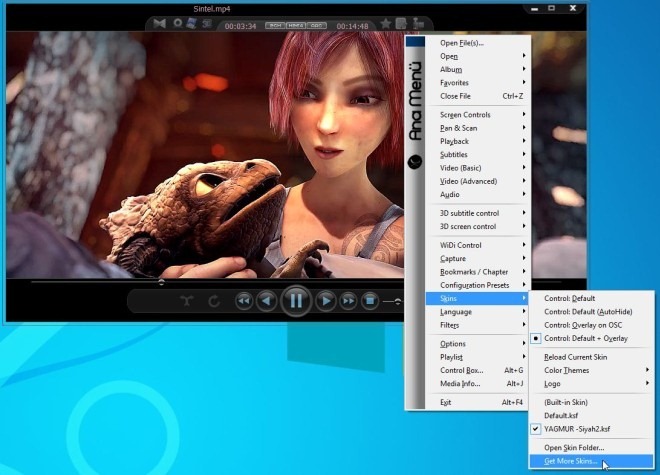Screen dimensions: 660x475
Task: Click Open Skin Folder... entry
Action: [573, 447]
